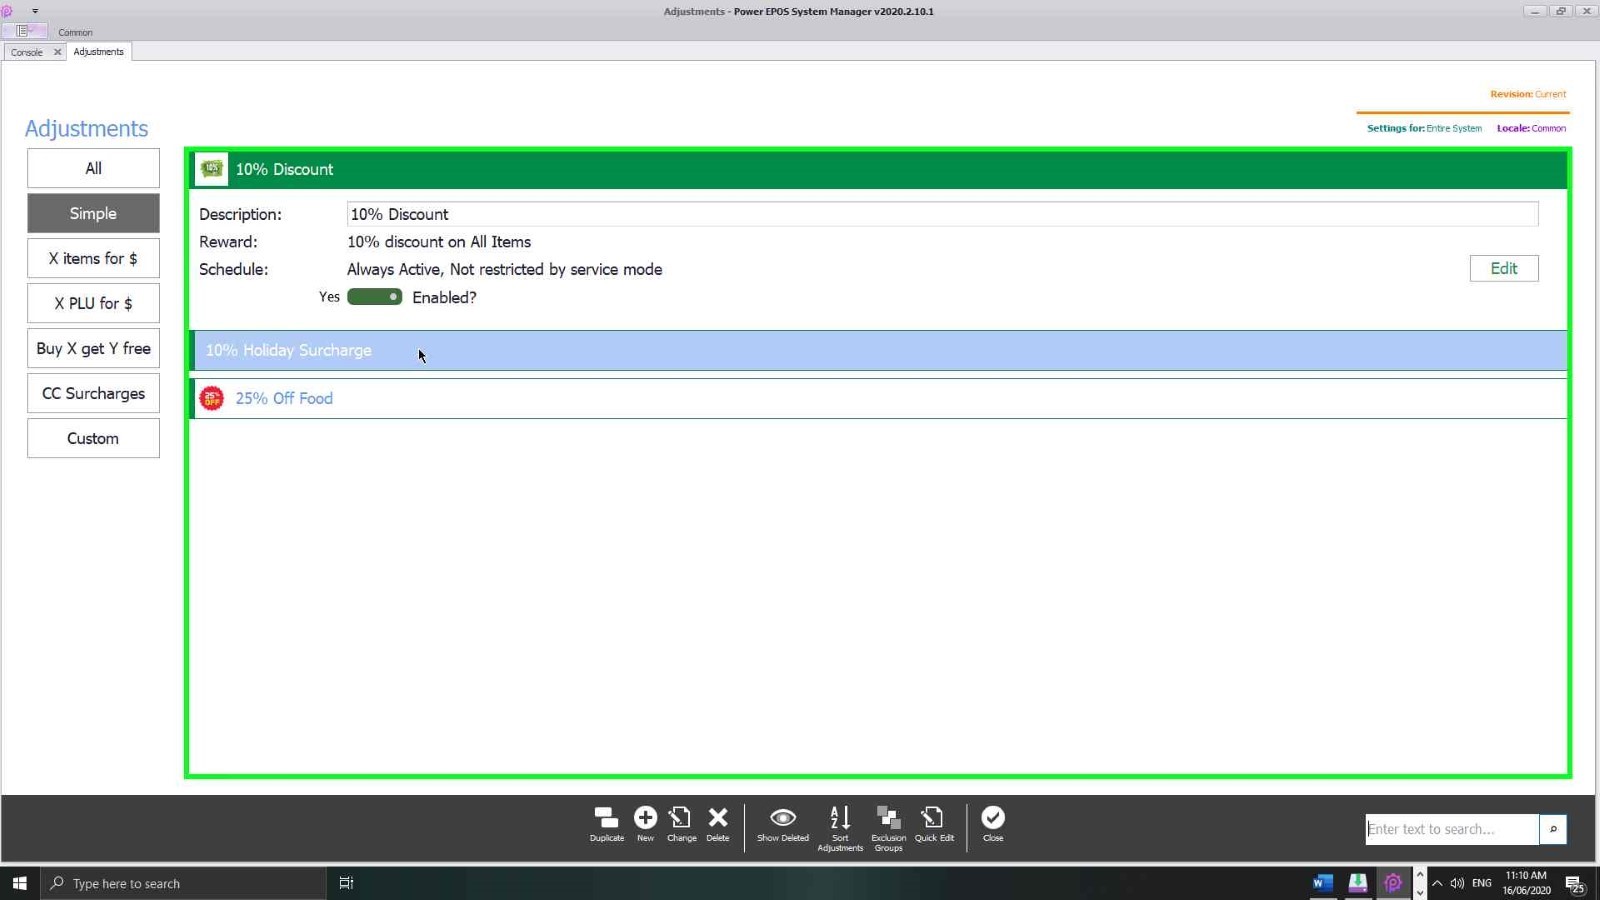
Task: Show hidden system tray icons
Action: coord(1437,883)
